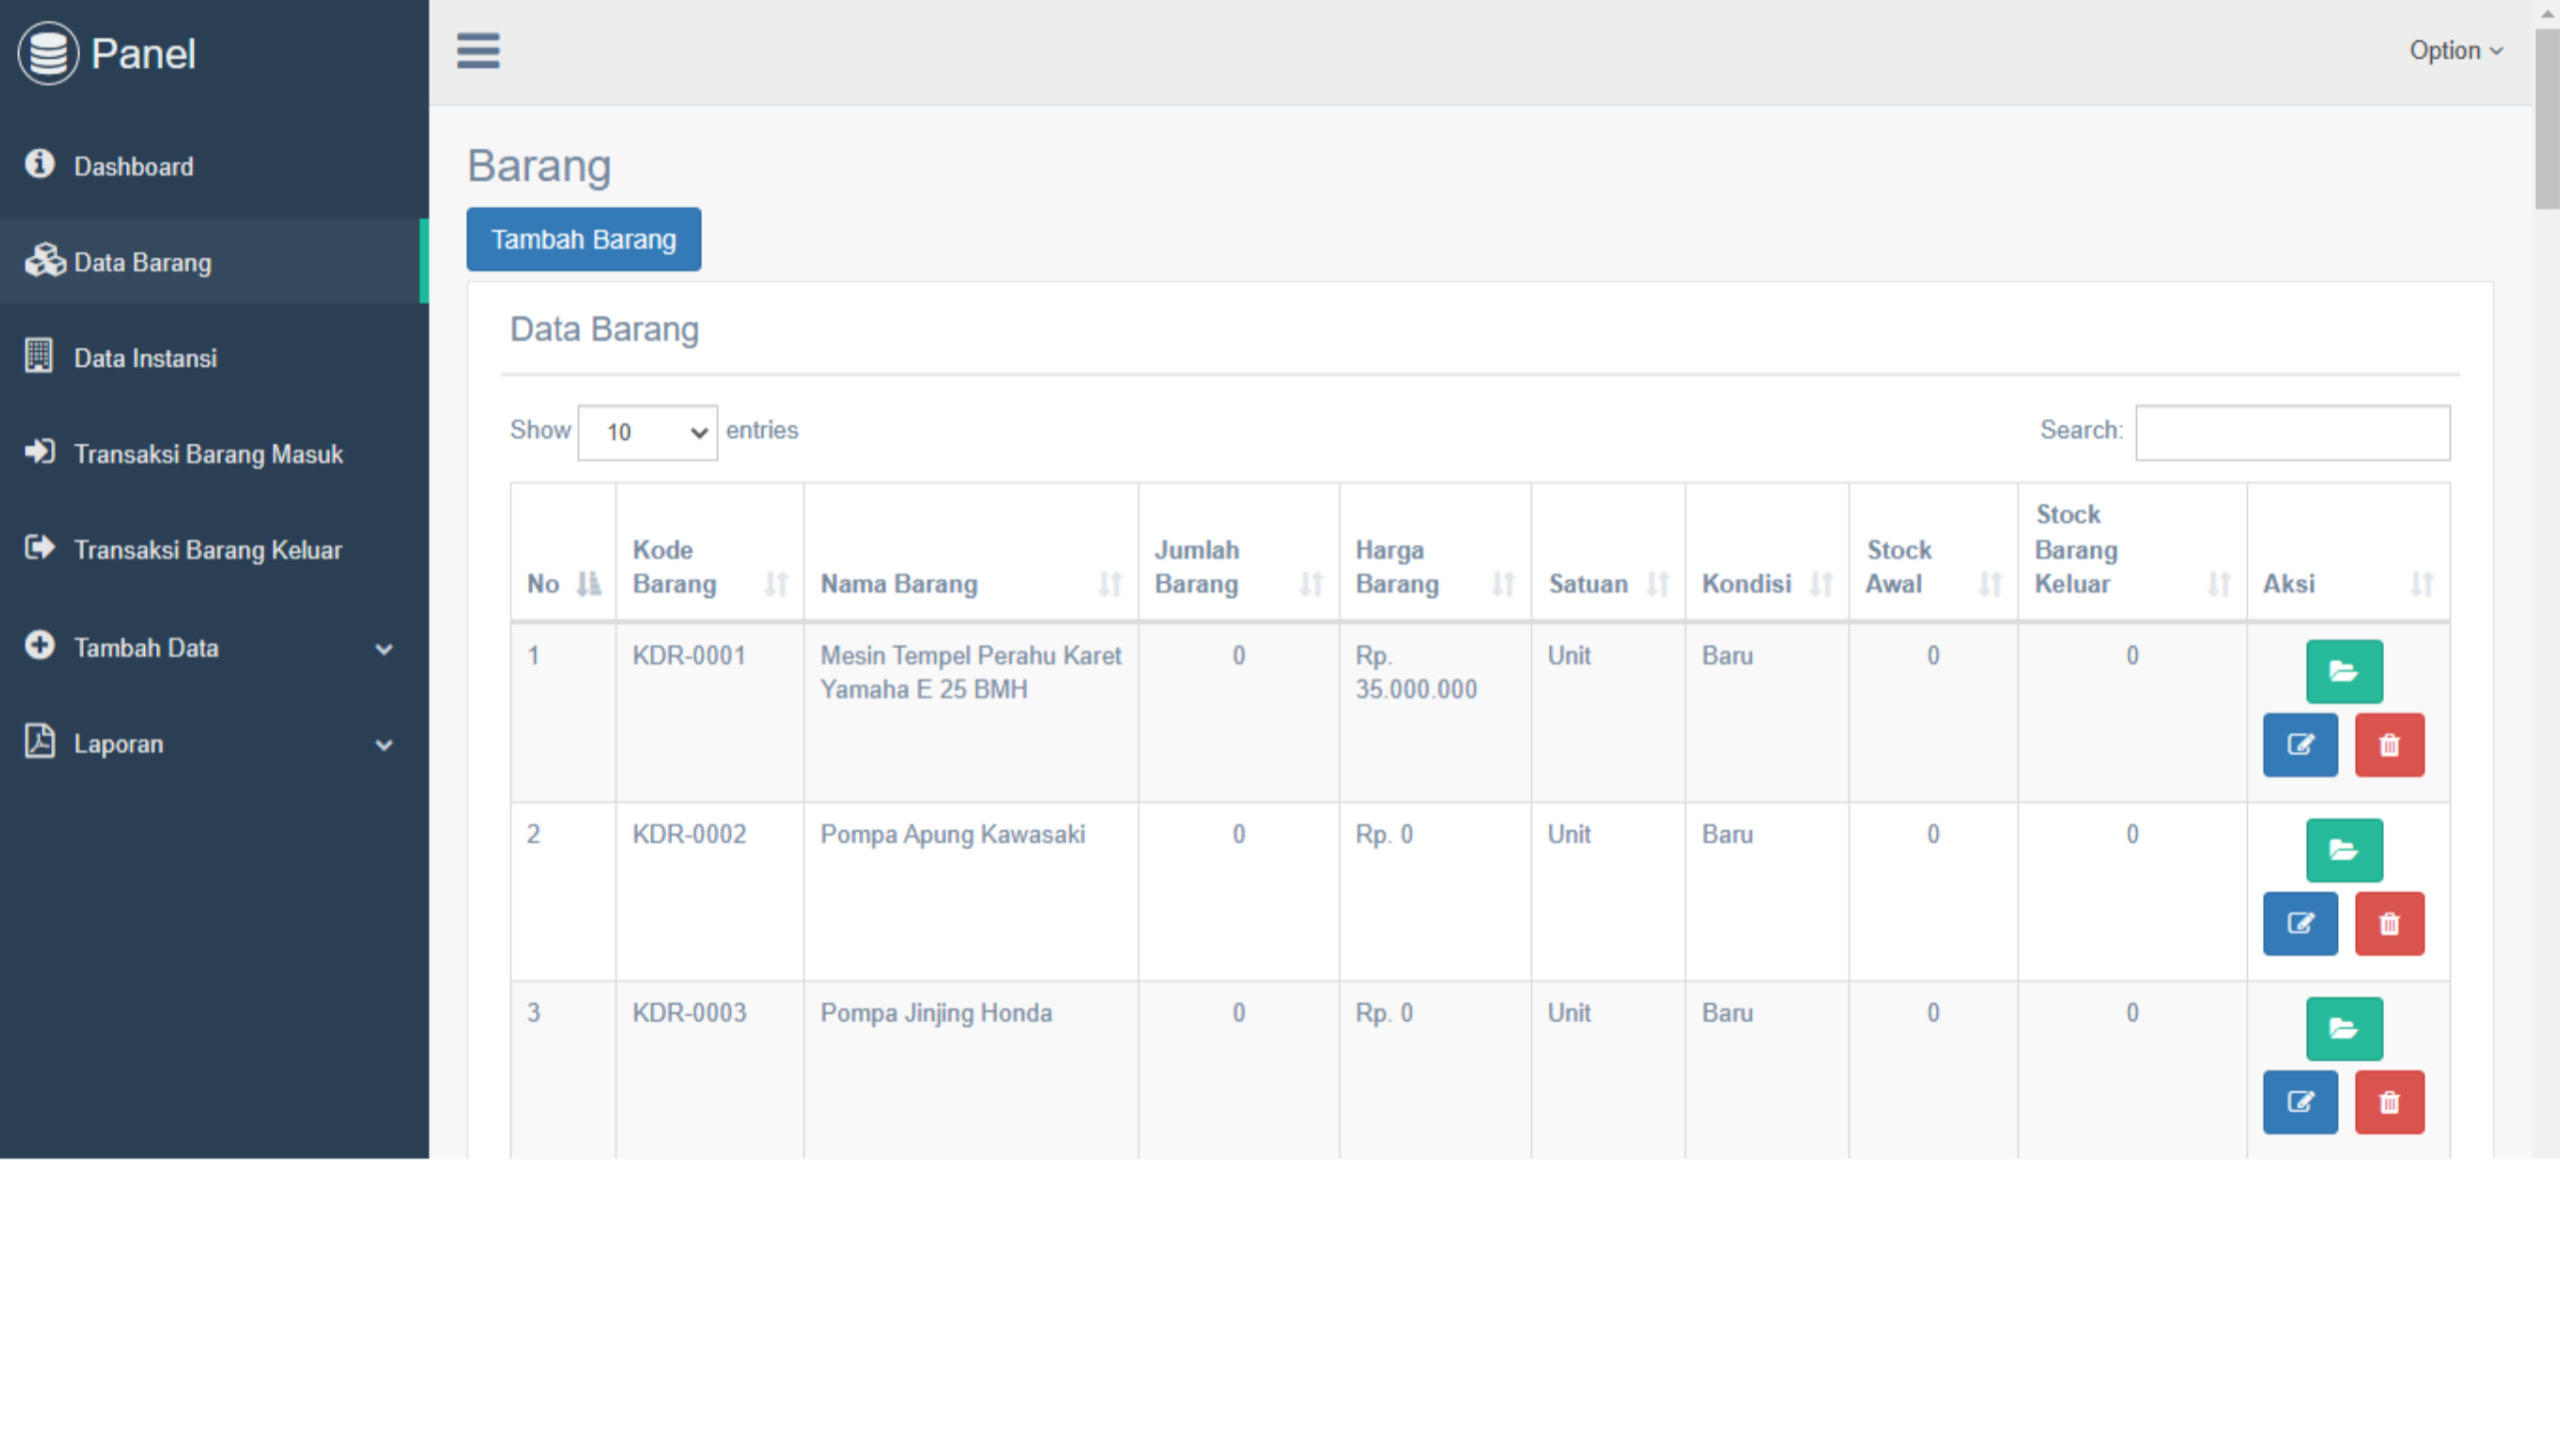
Task: Open detail folder icon for Pompa Apung Kawasaki
Action: click(x=2344, y=851)
